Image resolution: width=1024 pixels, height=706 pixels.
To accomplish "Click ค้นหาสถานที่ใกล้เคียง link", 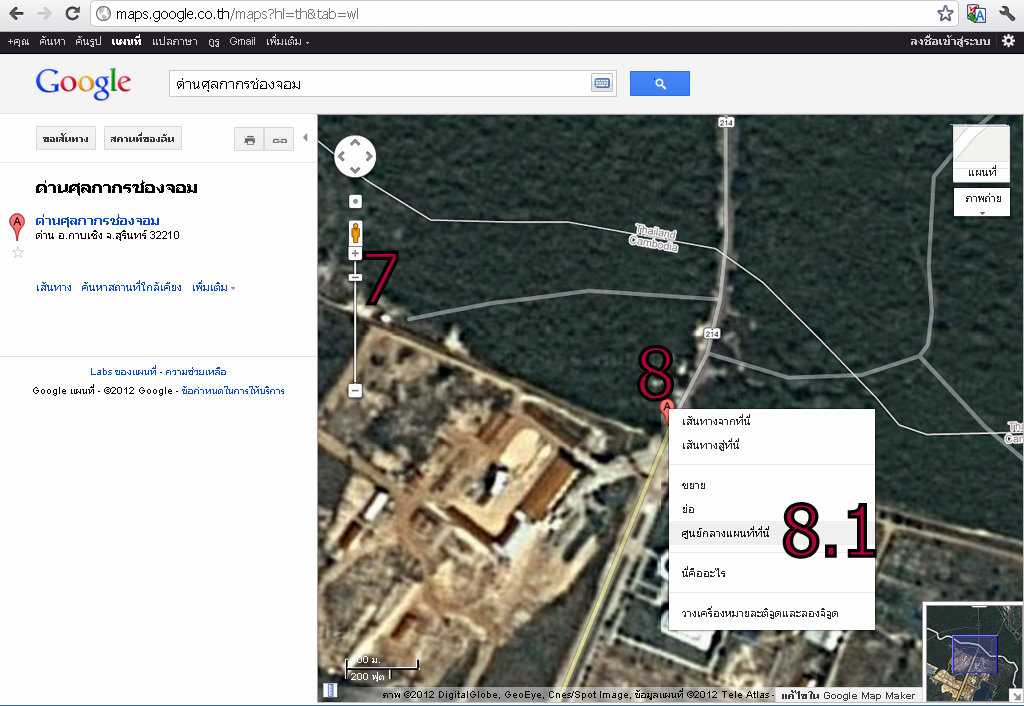I will click(131, 287).
